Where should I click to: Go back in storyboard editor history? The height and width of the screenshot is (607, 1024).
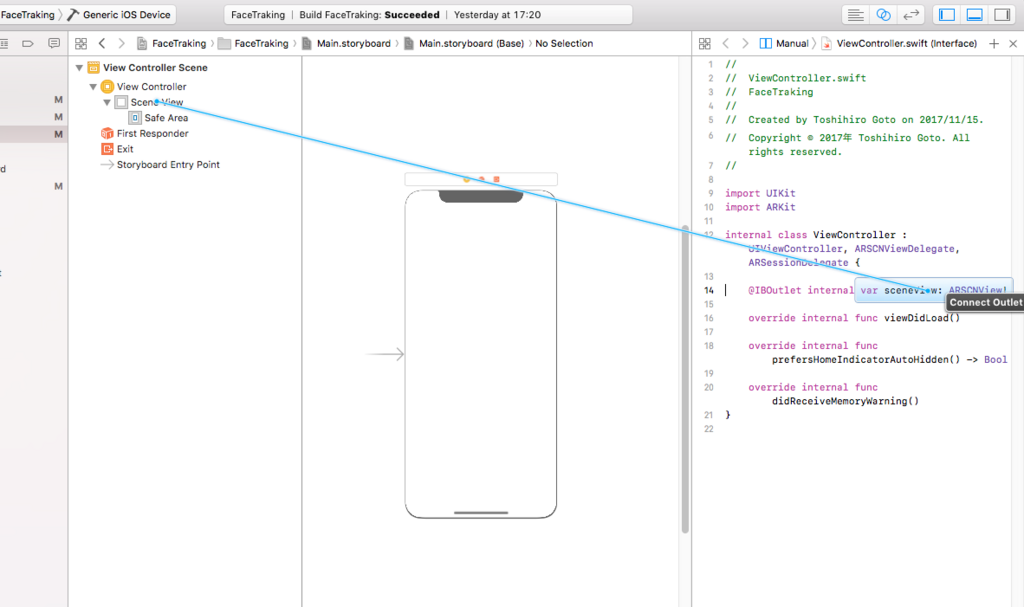(x=102, y=43)
